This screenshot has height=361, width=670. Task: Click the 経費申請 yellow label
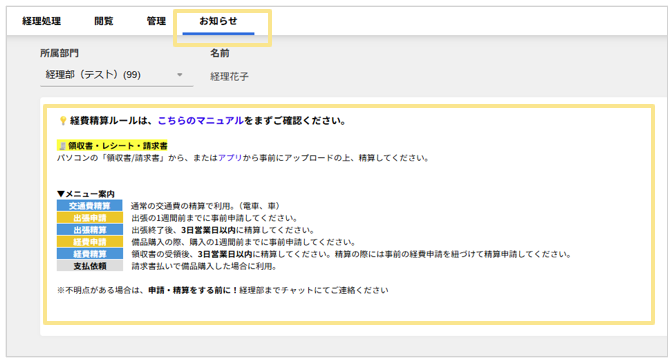pos(90,242)
